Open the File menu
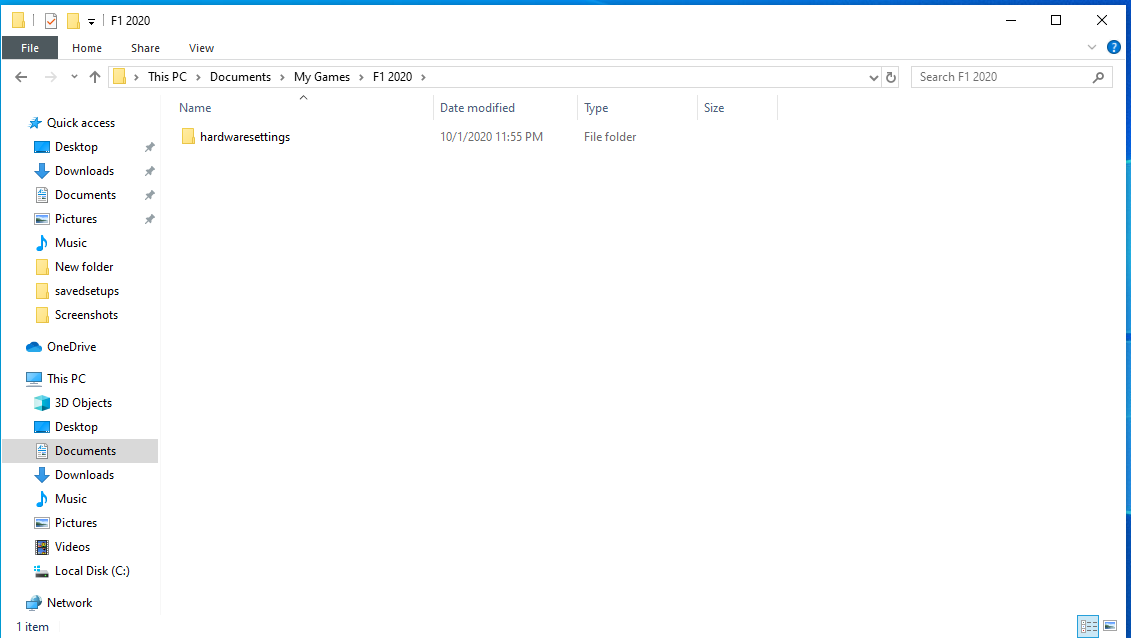The width and height of the screenshot is (1131, 638). [x=30, y=48]
